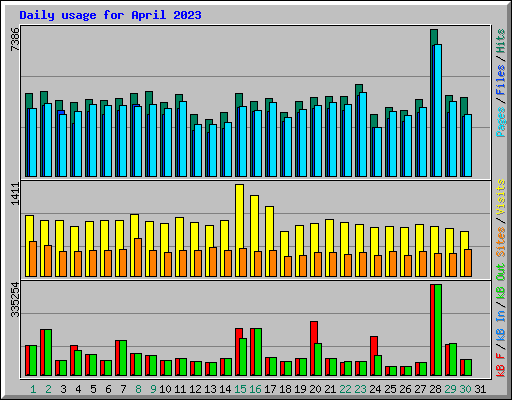Screen dimensions: 512x400
Task: Click day 30 on the x-axis
Action: [465, 389]
